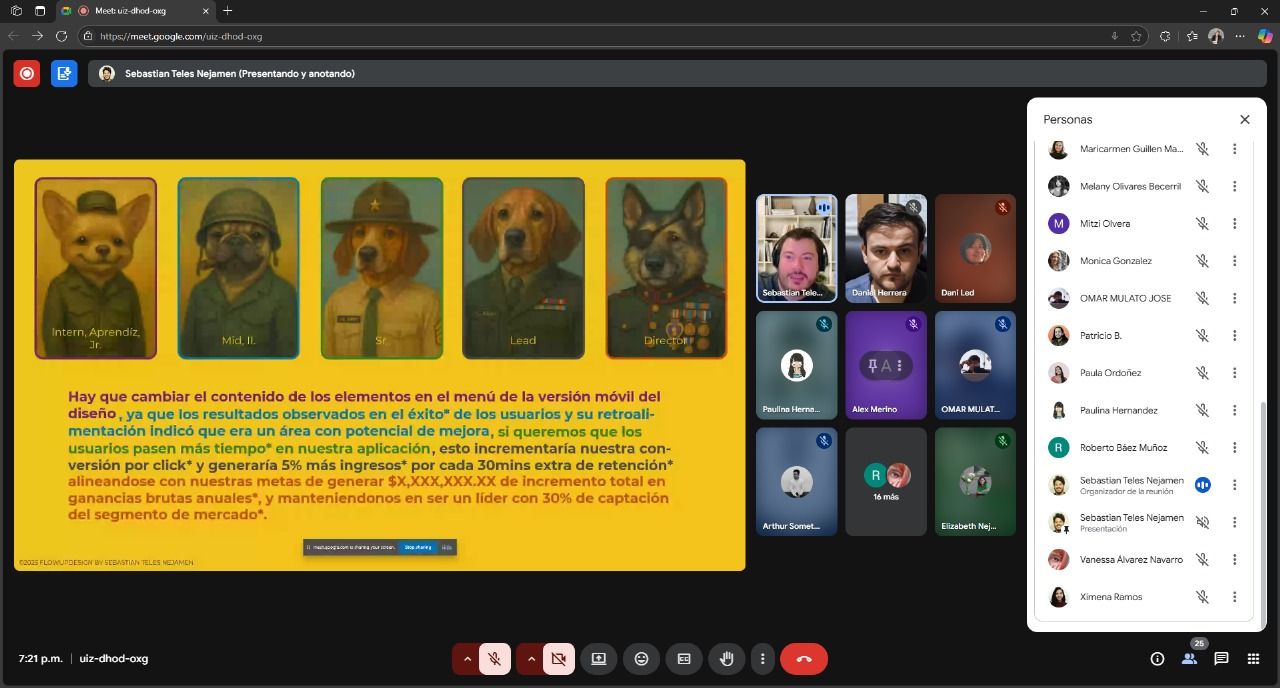Viewport: 1280px width, 688px height.
Task: Expand audio settings chevron next to microphone
Action: tap(467, 659)
